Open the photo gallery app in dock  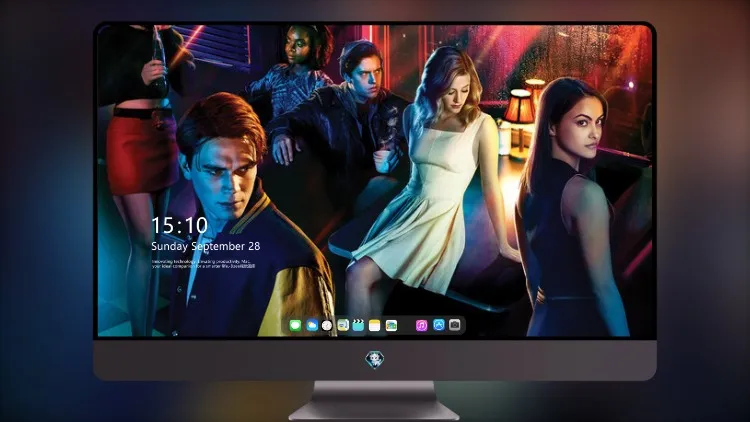391,325
